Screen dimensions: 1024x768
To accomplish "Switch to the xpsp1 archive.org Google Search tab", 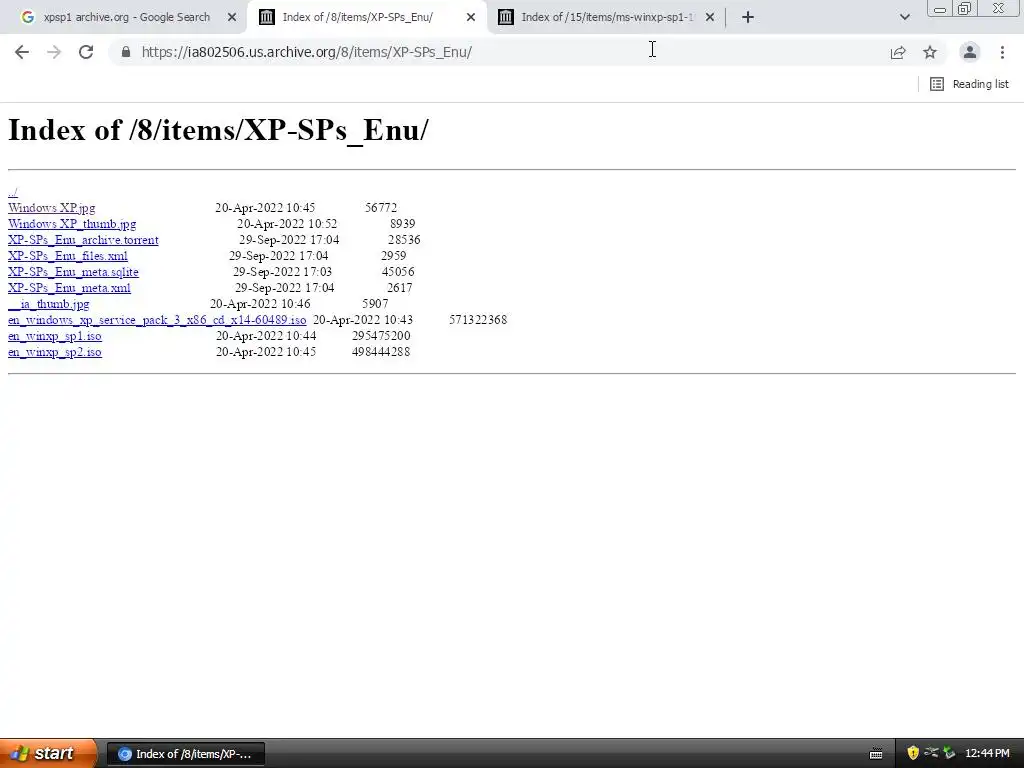I will click(x=127, y=18).
